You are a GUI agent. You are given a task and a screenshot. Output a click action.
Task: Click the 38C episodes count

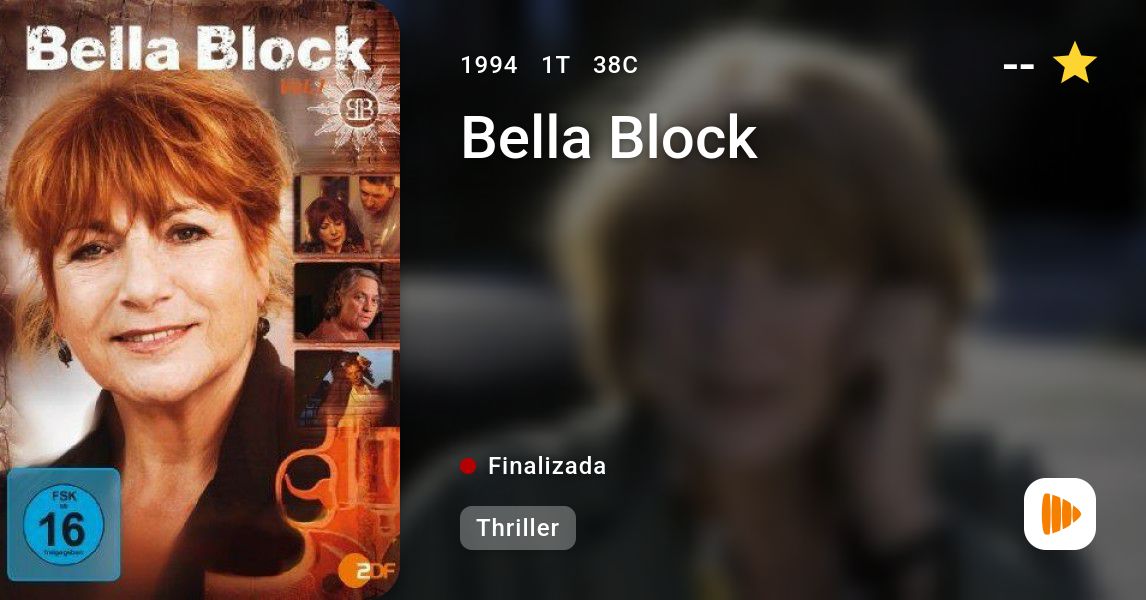[615, 65]
